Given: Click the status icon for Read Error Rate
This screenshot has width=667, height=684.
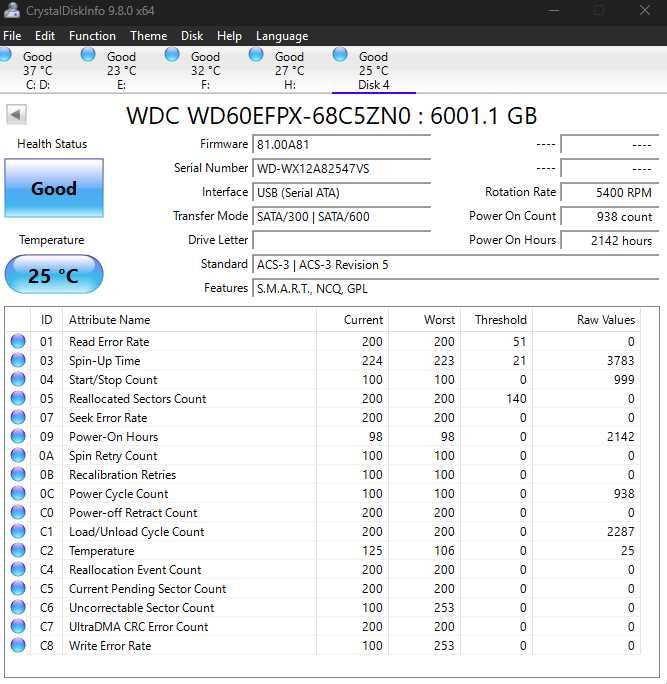Looking at the screenshot, I should (18, 341).
